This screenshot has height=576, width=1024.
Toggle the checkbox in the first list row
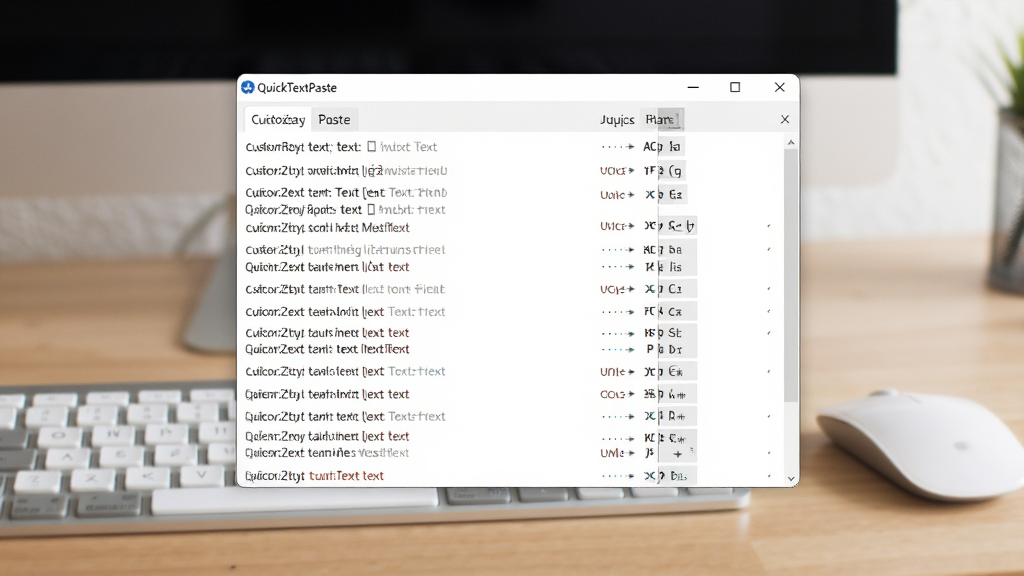click(x=372, y=146)
